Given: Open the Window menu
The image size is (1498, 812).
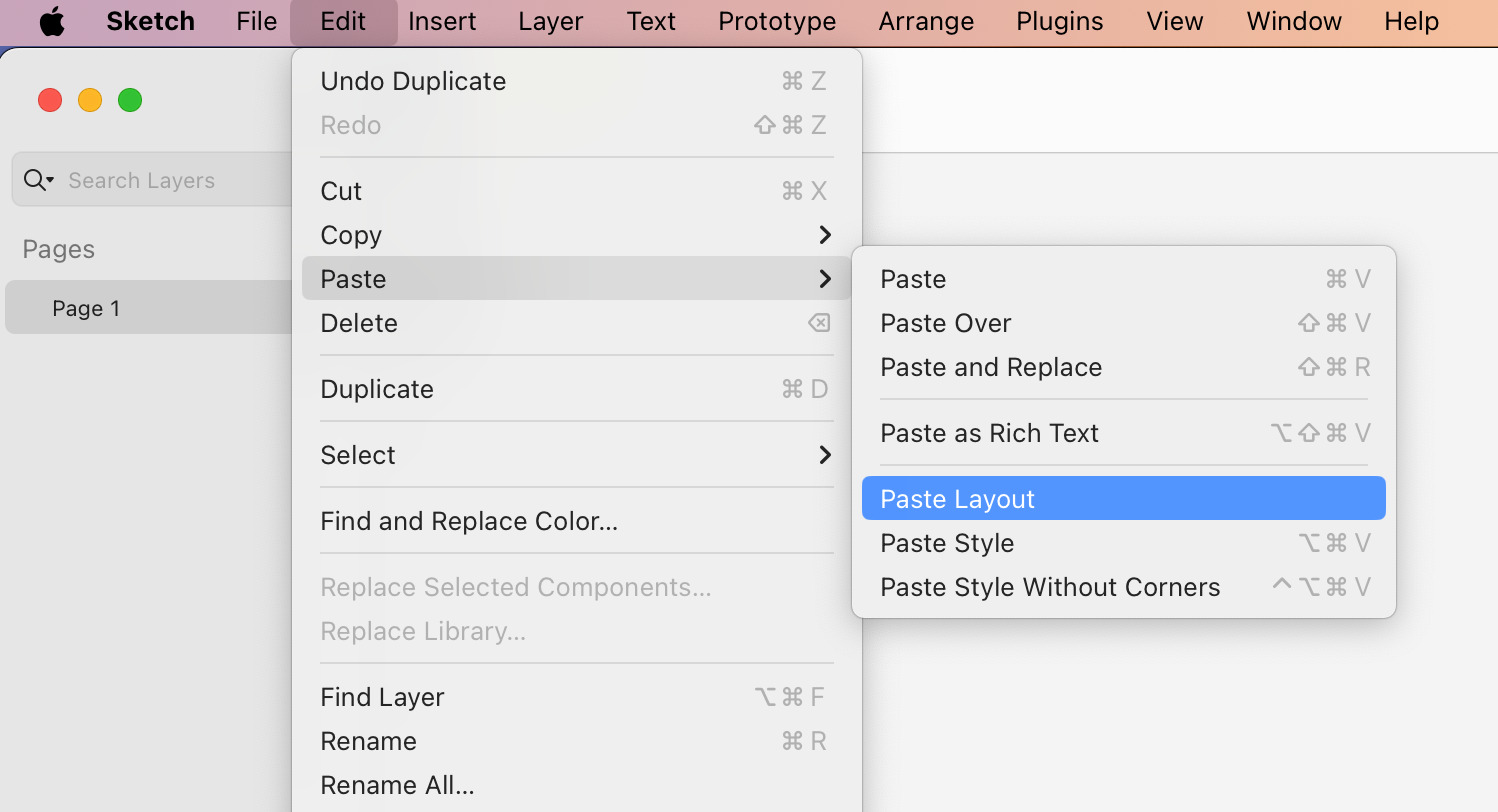Looking at the screenshot, I should (x=1294, y=21).
